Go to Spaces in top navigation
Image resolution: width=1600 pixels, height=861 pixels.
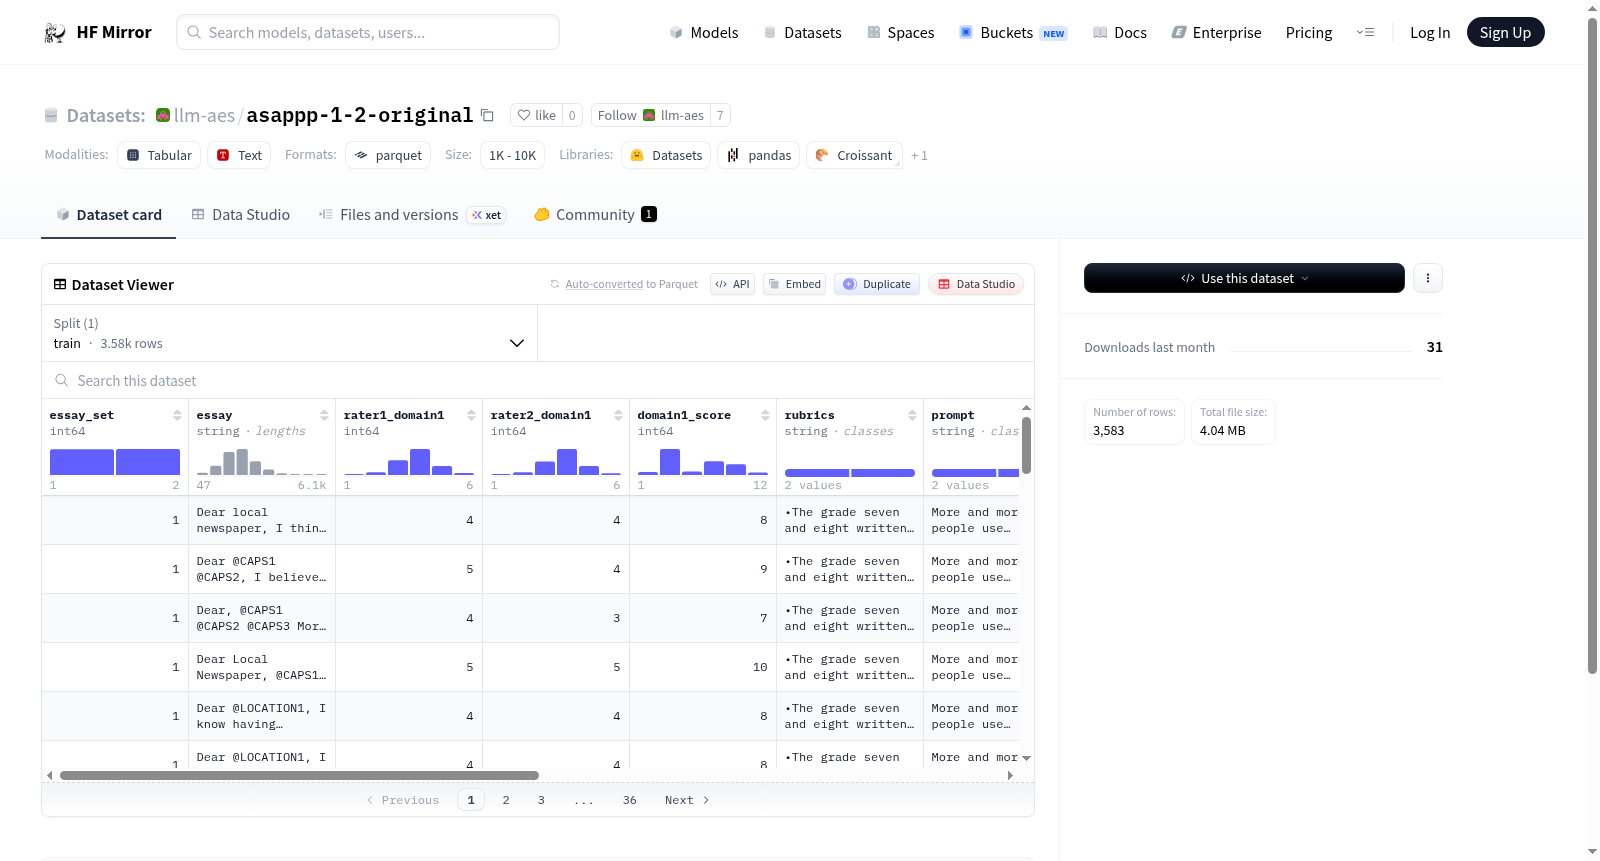[x=901, y=33]
